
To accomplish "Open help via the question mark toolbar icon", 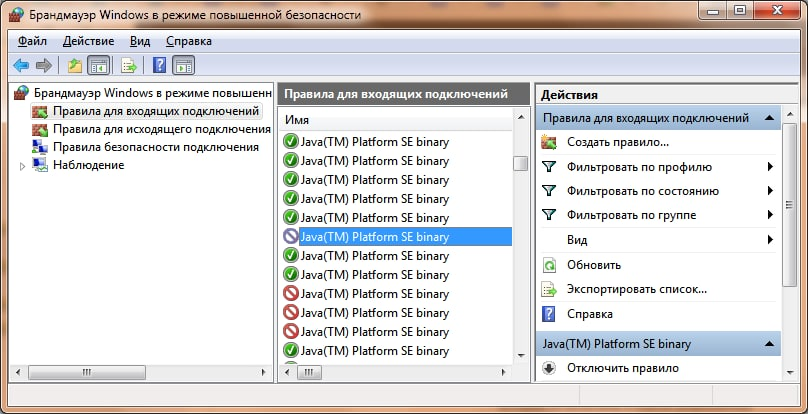I will coord(159,66).
